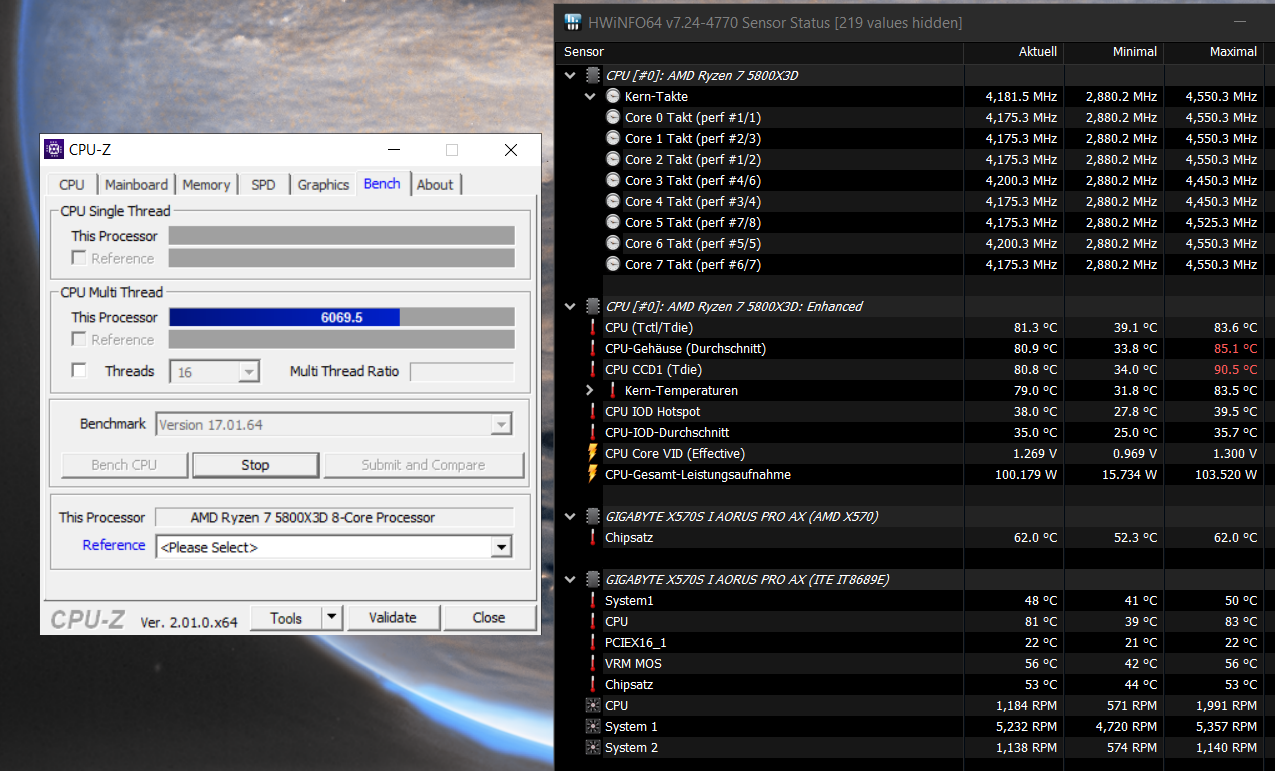This screenshot has width=1275, height=771.
Task: Click the Validate button
Action: pyautogui.click(x=393, y=618)
